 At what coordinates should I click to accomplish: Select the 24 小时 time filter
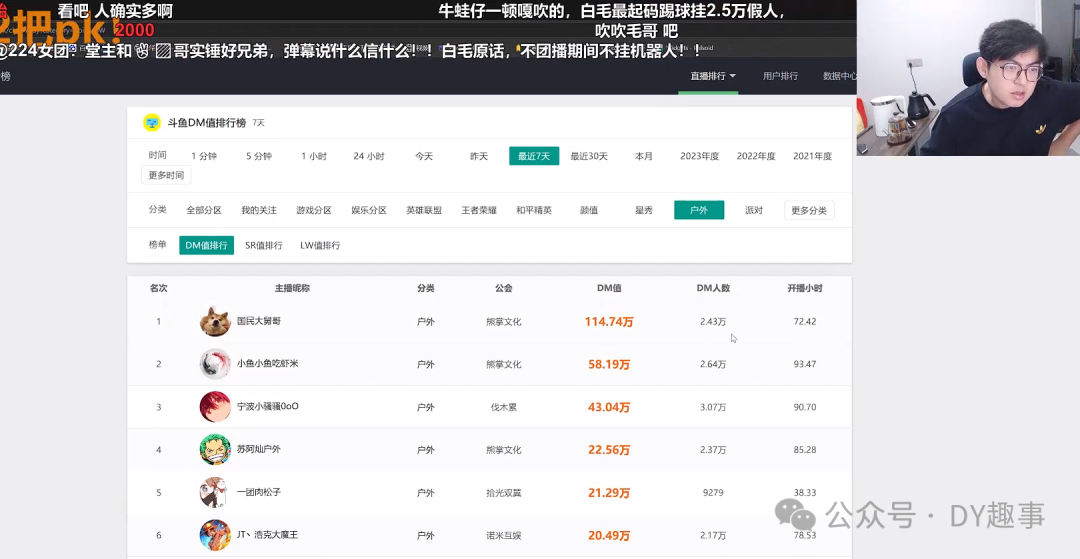click(369, 156)
